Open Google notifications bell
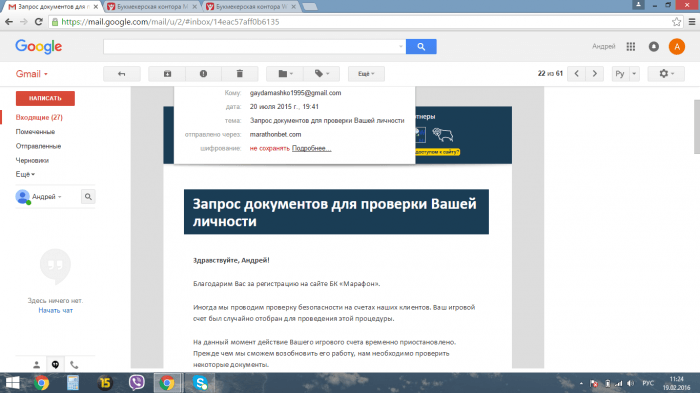 (x=654, y=46)
